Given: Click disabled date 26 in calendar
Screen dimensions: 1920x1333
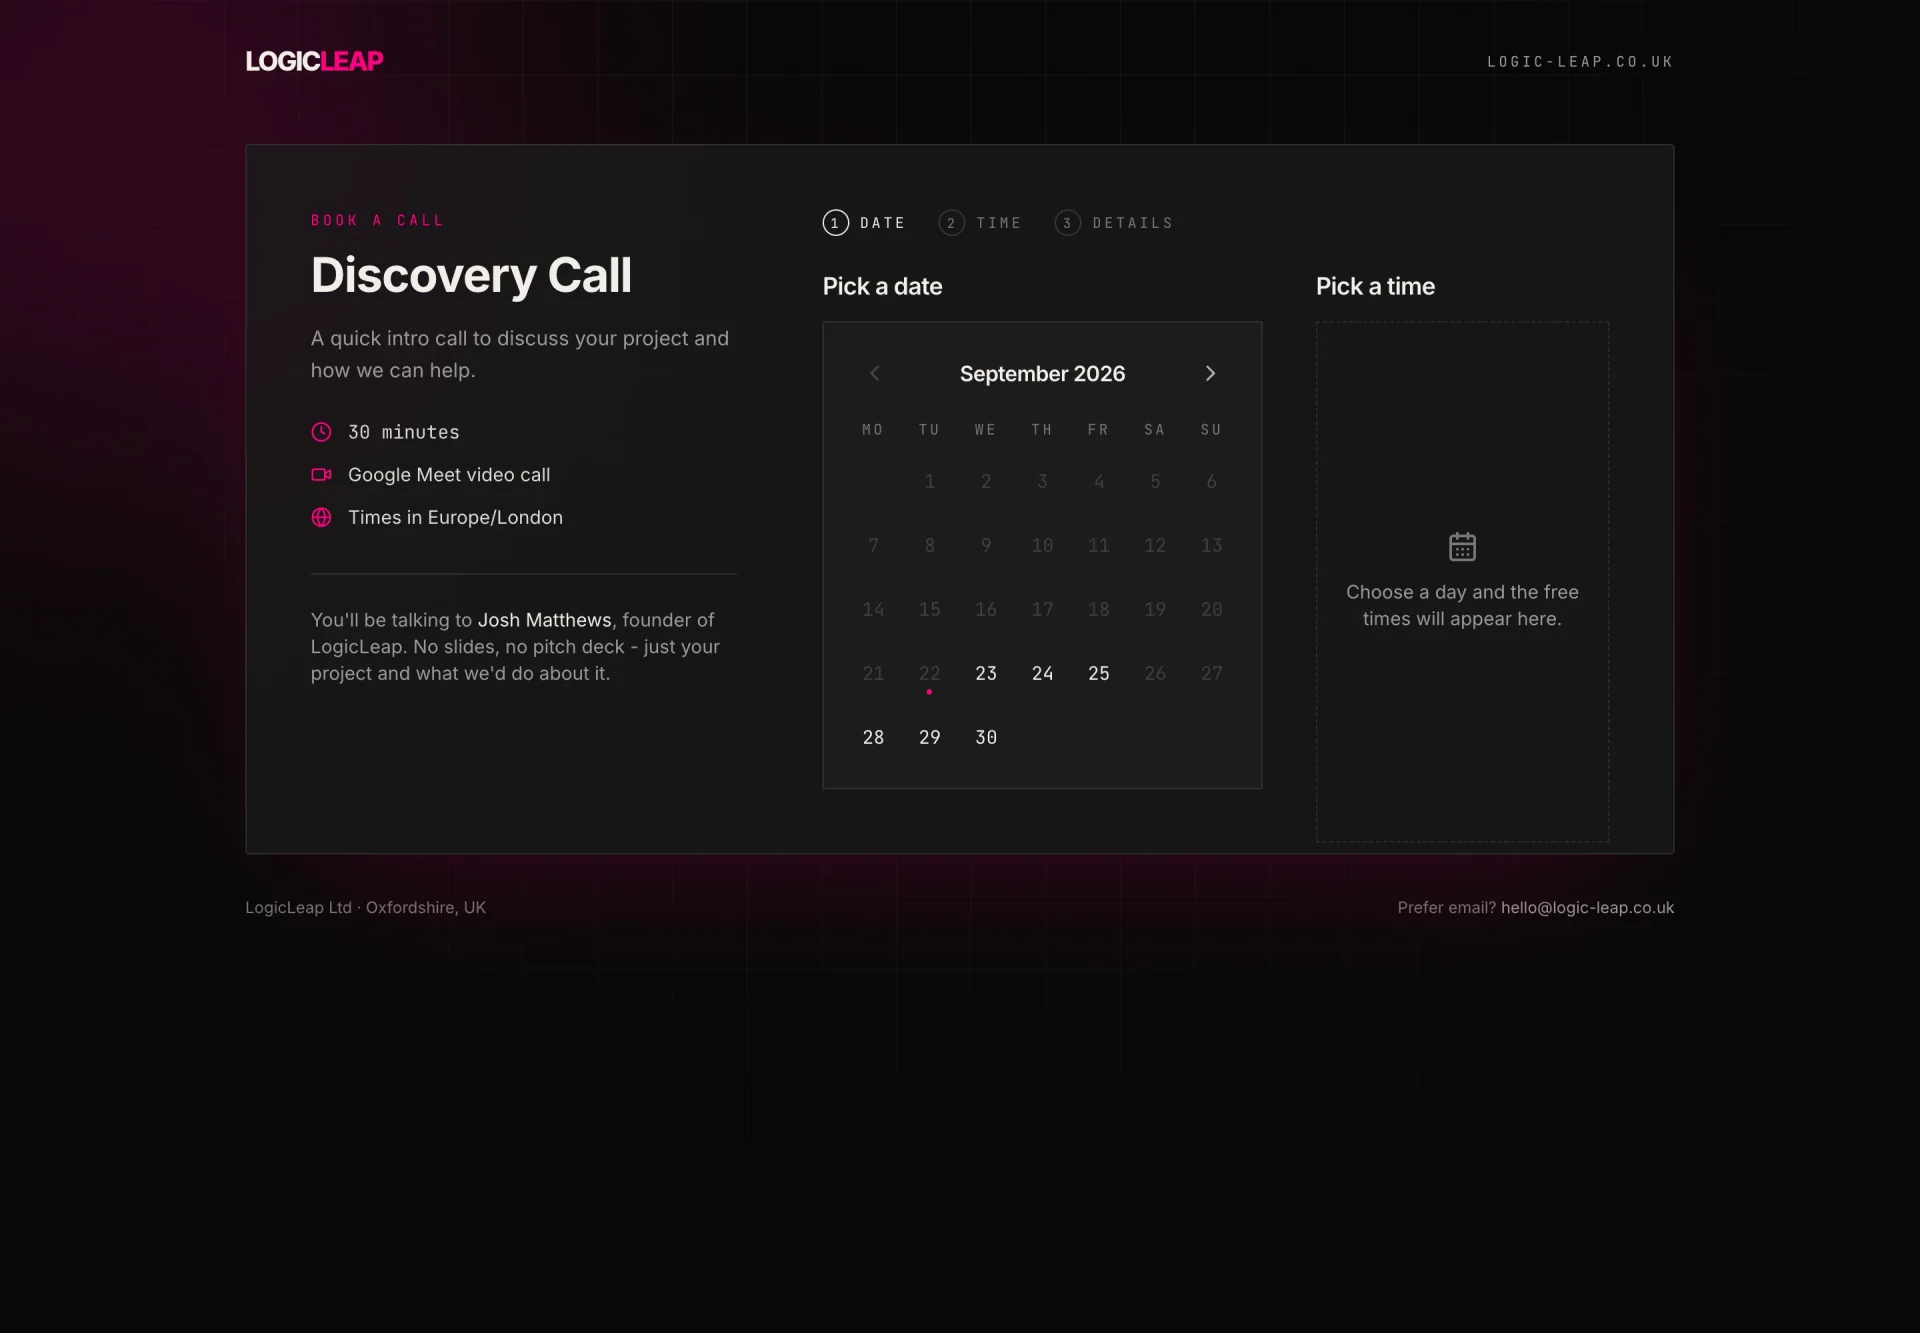Looking at the screenshot, I should tap(1155, 673).
